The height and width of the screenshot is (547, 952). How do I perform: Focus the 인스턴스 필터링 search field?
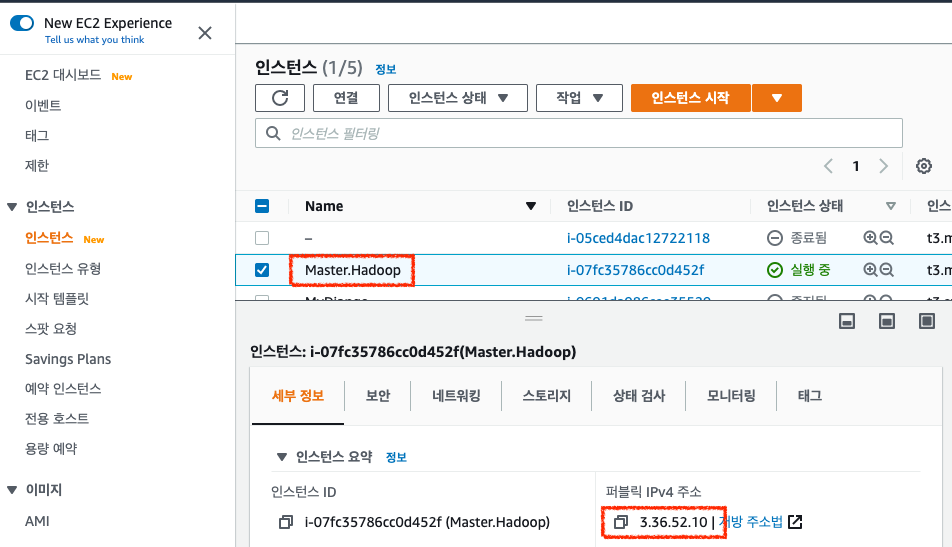(579, 134)
